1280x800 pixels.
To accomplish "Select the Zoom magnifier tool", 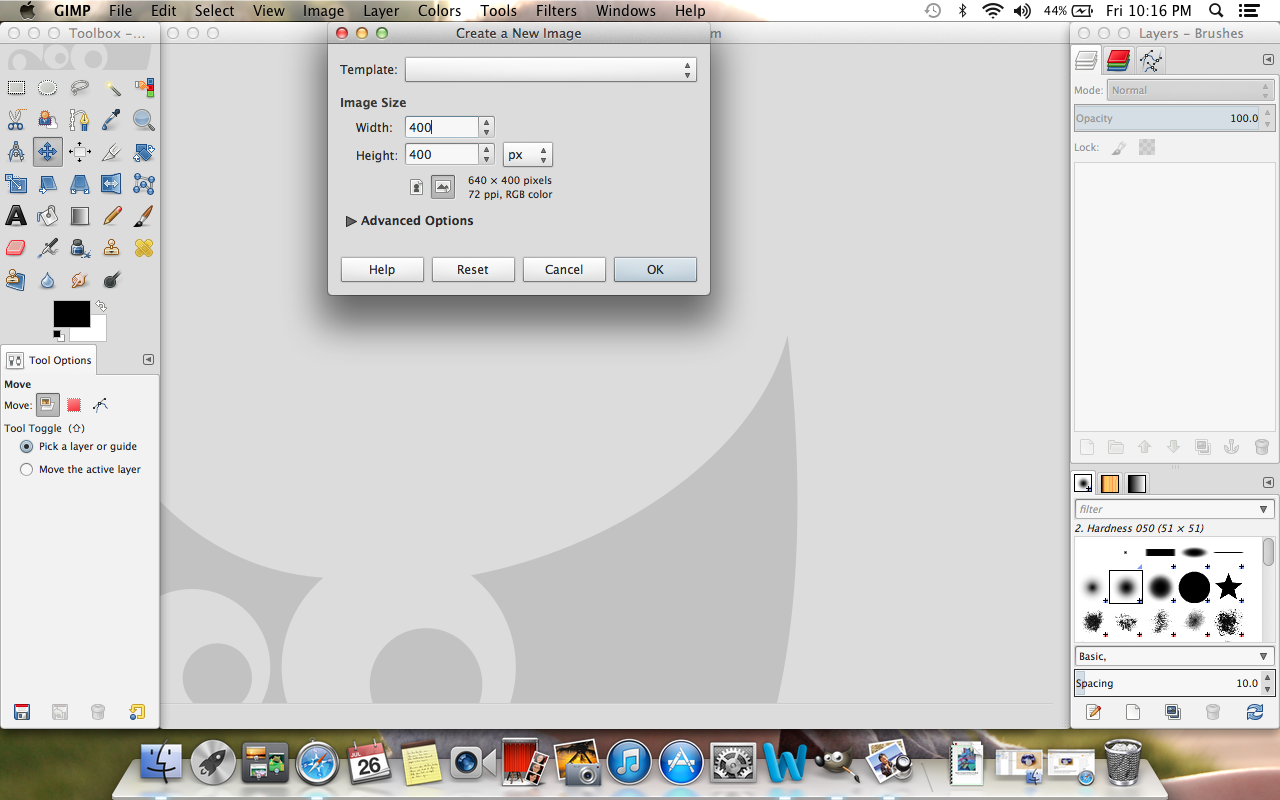I will tap(144, 120).
